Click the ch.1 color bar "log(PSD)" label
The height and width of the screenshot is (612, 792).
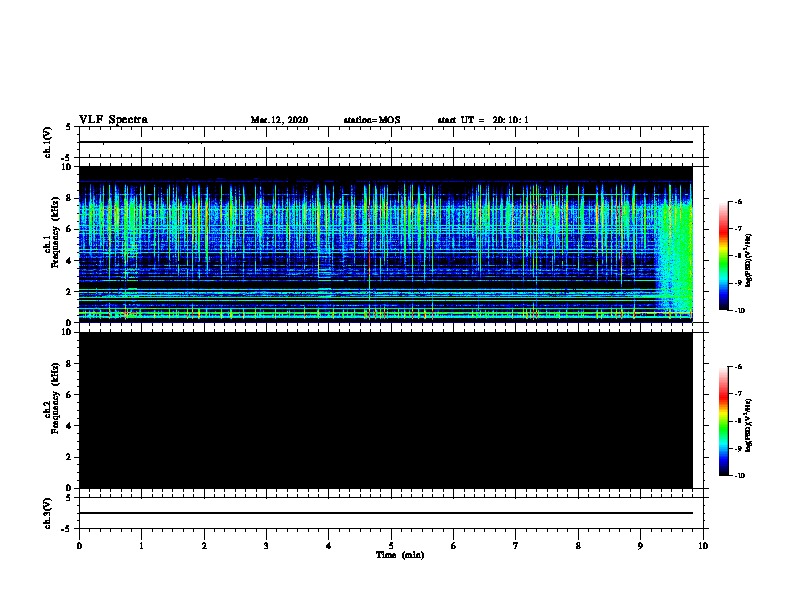pyautogui.click(x=748, y=261)
